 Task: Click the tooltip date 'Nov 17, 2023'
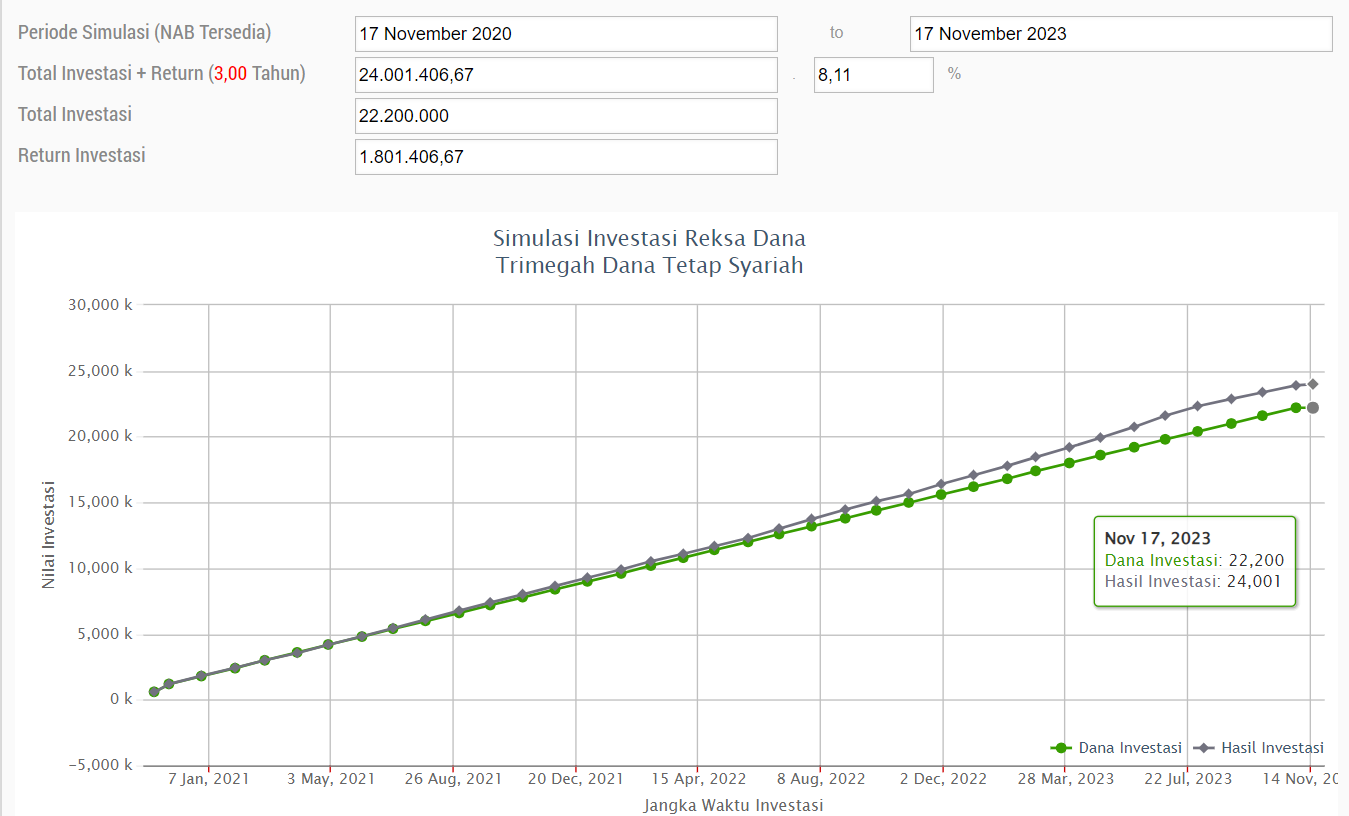(1157, 539)
